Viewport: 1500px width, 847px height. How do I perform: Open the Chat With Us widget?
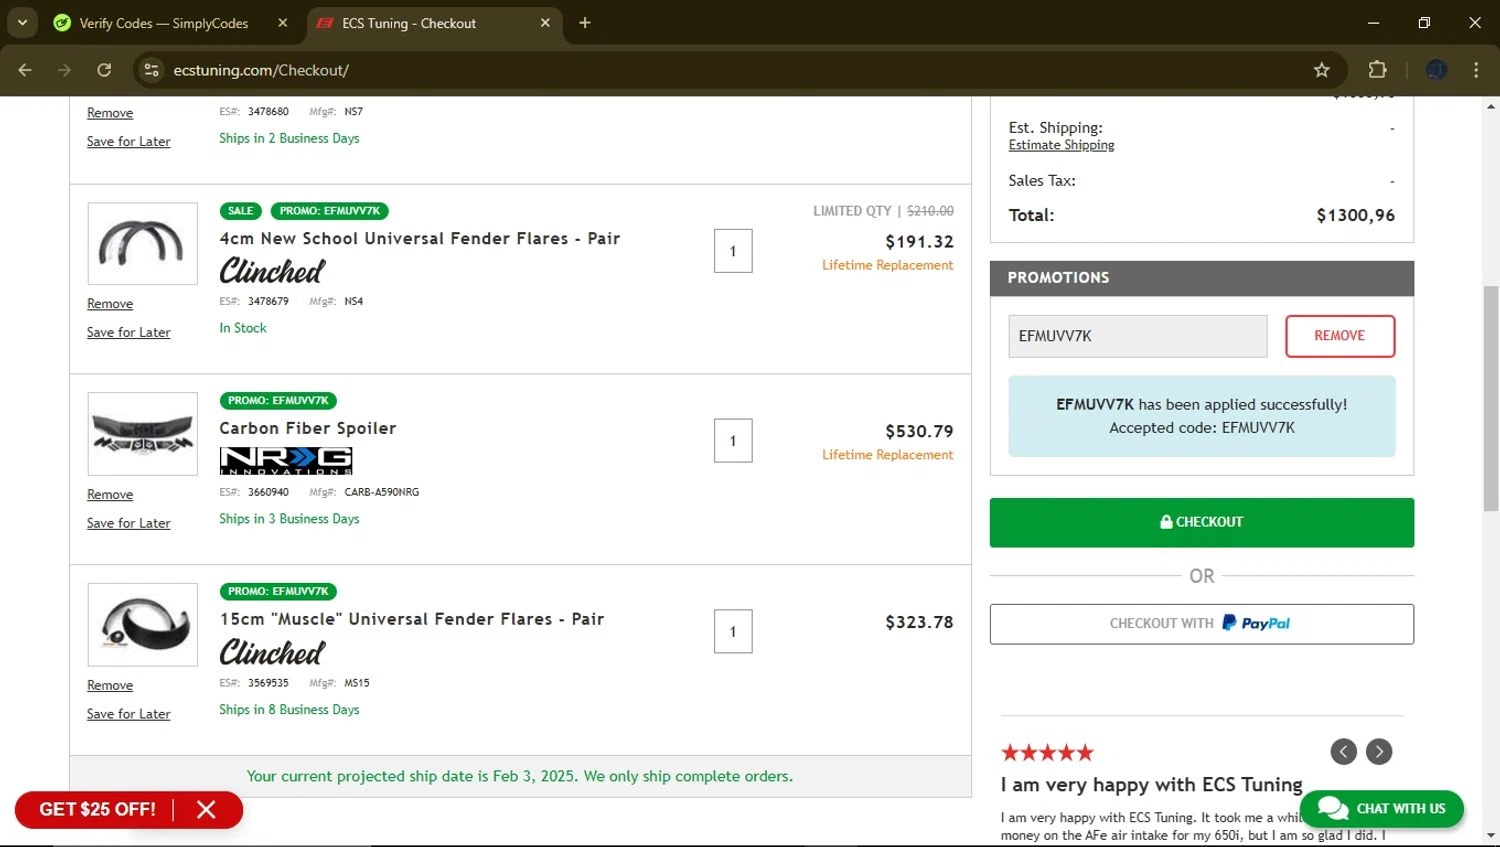1382,808
